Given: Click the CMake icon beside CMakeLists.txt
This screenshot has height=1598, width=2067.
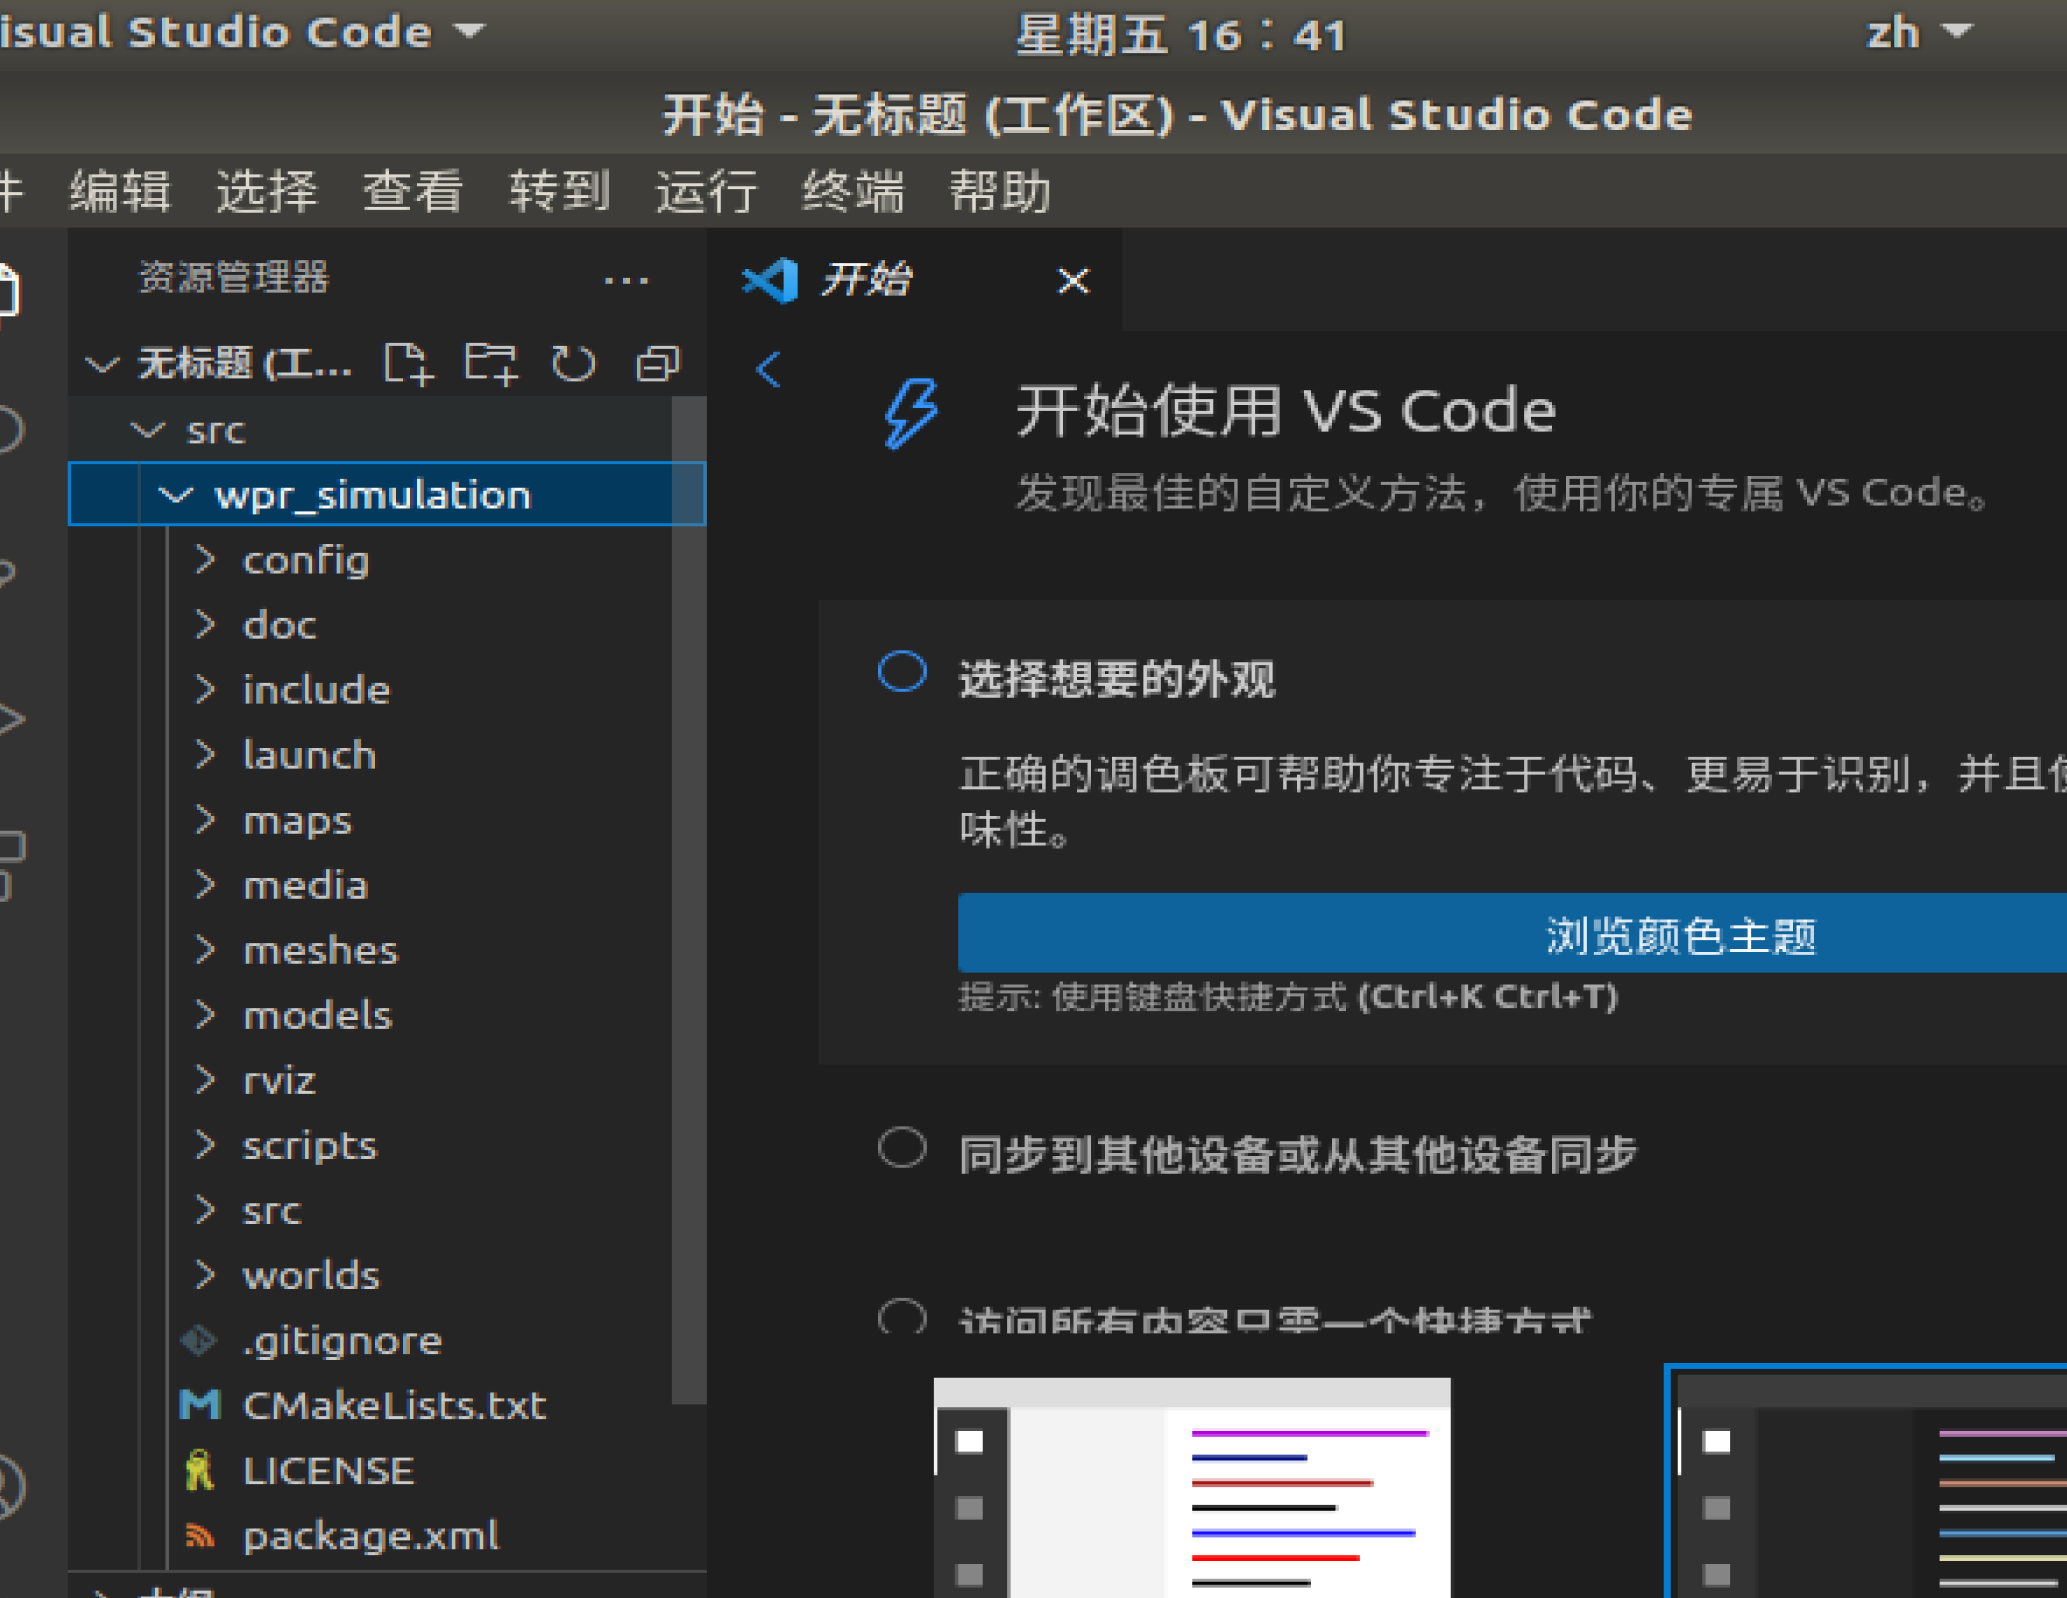Looking at the screenshot, I should (200, 1405).
